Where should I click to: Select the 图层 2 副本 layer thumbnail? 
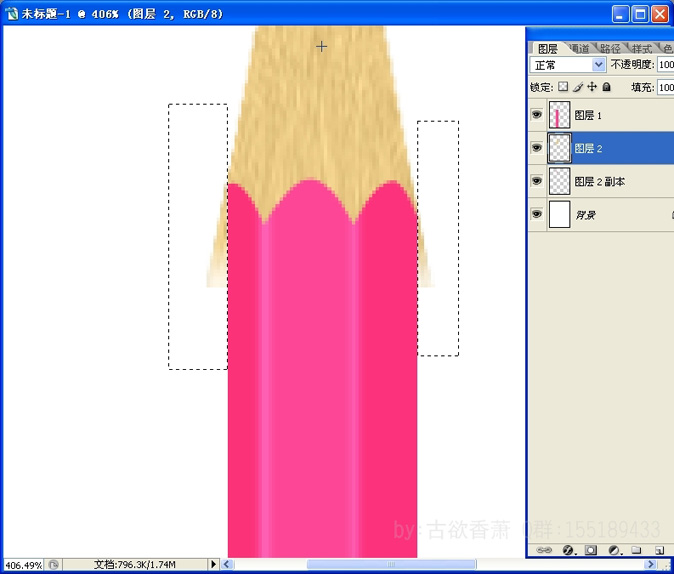[x=560, y=181]
